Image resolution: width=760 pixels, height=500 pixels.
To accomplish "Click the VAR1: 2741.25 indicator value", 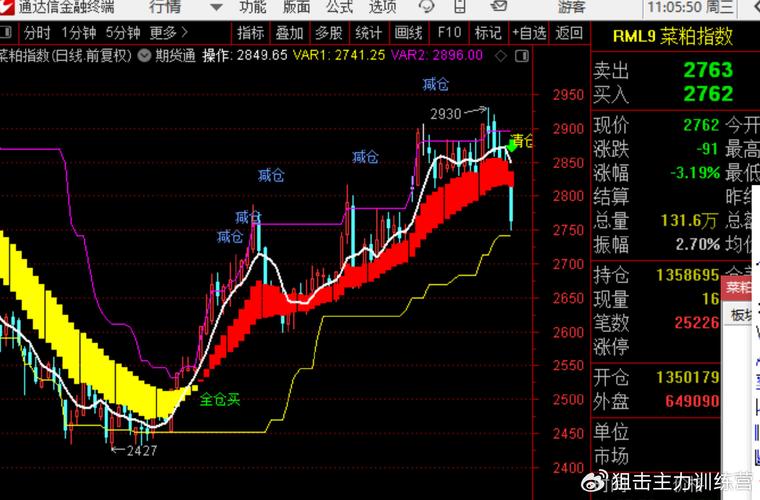I will 339,55.
